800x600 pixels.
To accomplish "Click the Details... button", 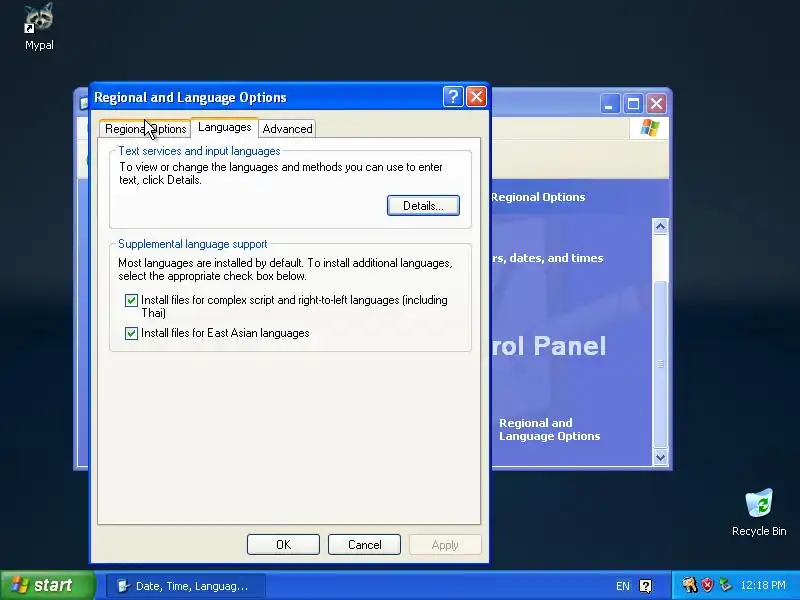I will (x=423, y=206).
